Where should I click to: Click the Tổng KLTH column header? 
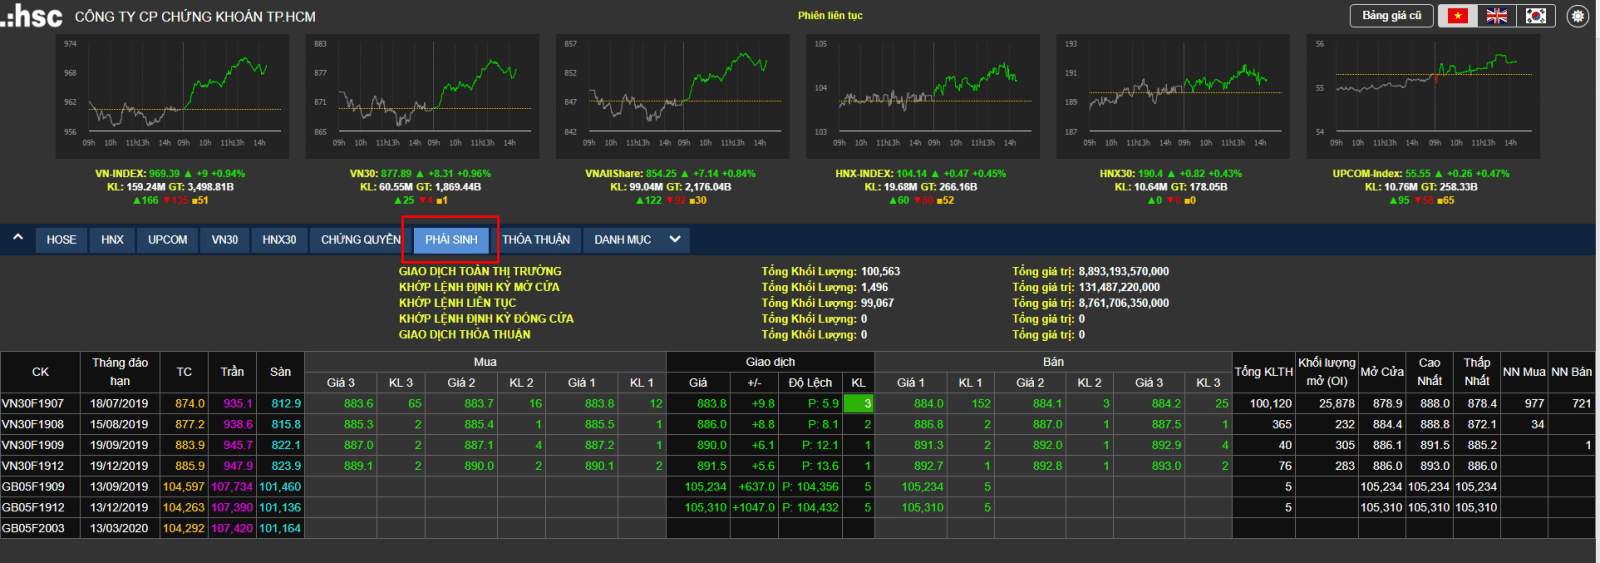tap(1263, 372)
